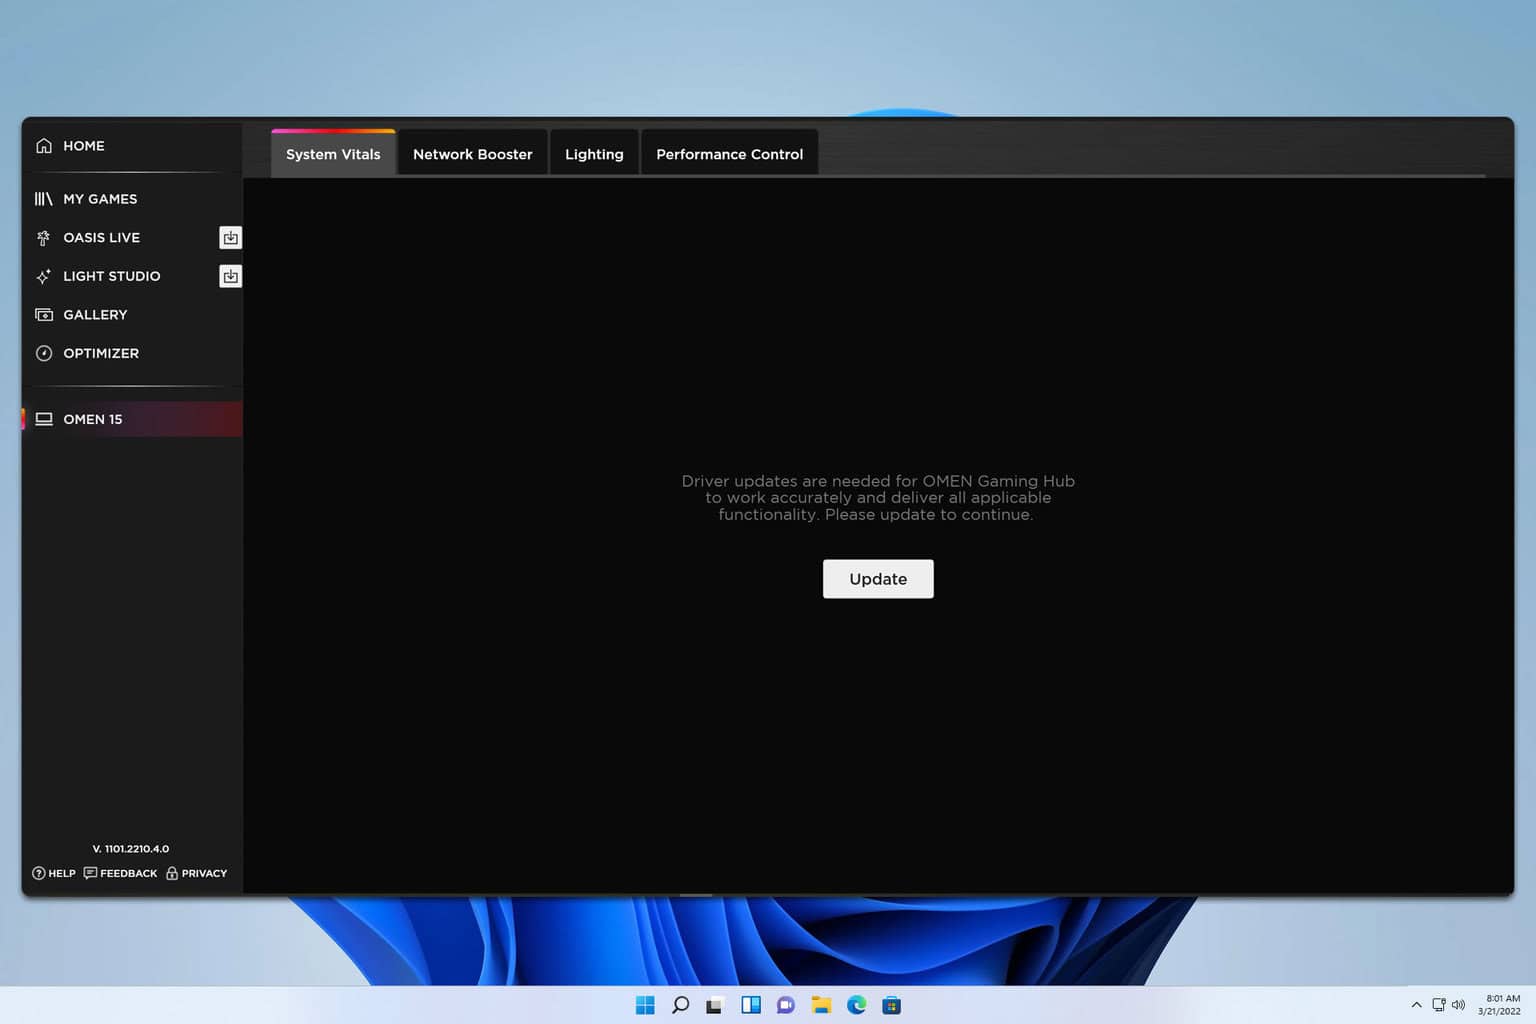Click the FEEDBACK speech bubble icon
1536x1024 pixels.
pyautogui.click(x=91, y=873)
